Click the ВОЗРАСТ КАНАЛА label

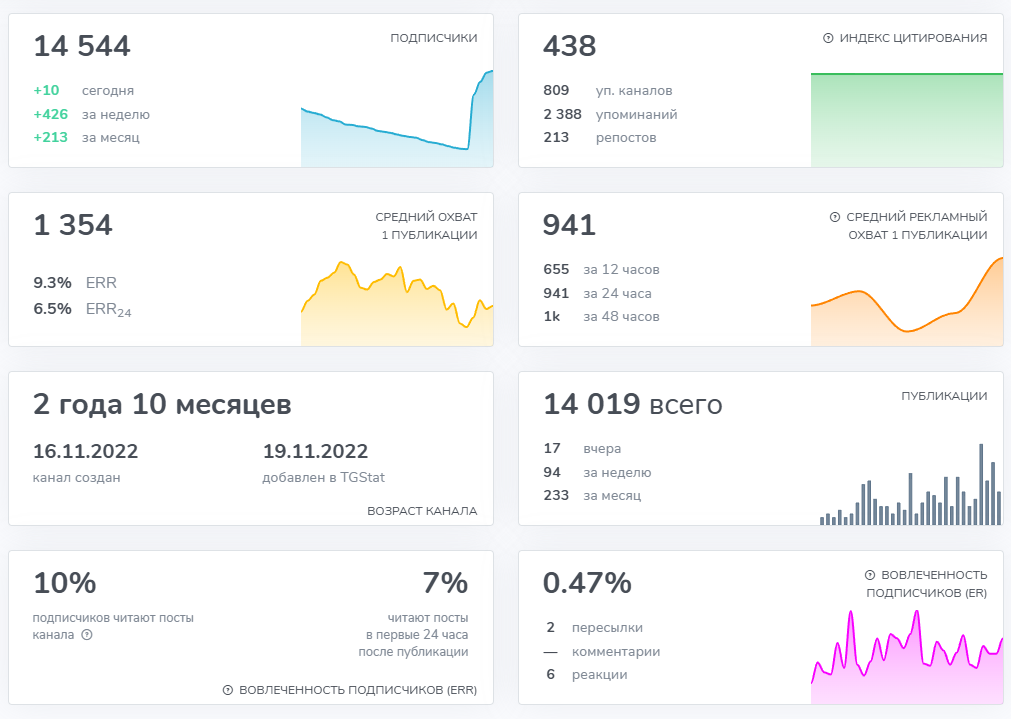point(422,511)
